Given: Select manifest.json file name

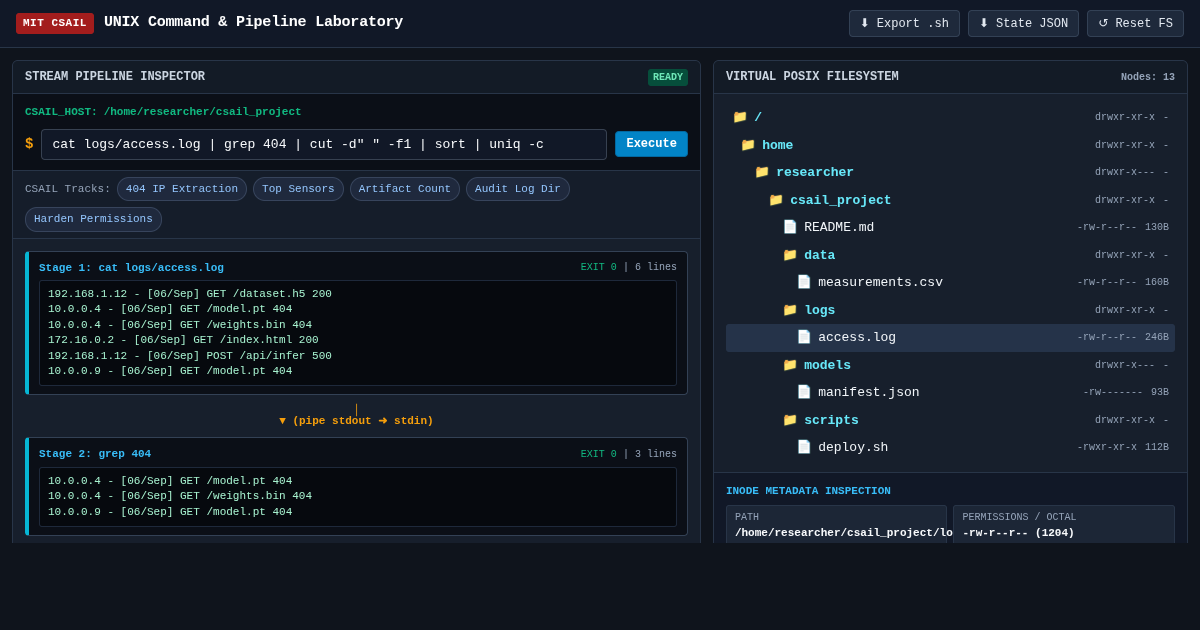Looking at the screenshot, I should coord(869,392).
